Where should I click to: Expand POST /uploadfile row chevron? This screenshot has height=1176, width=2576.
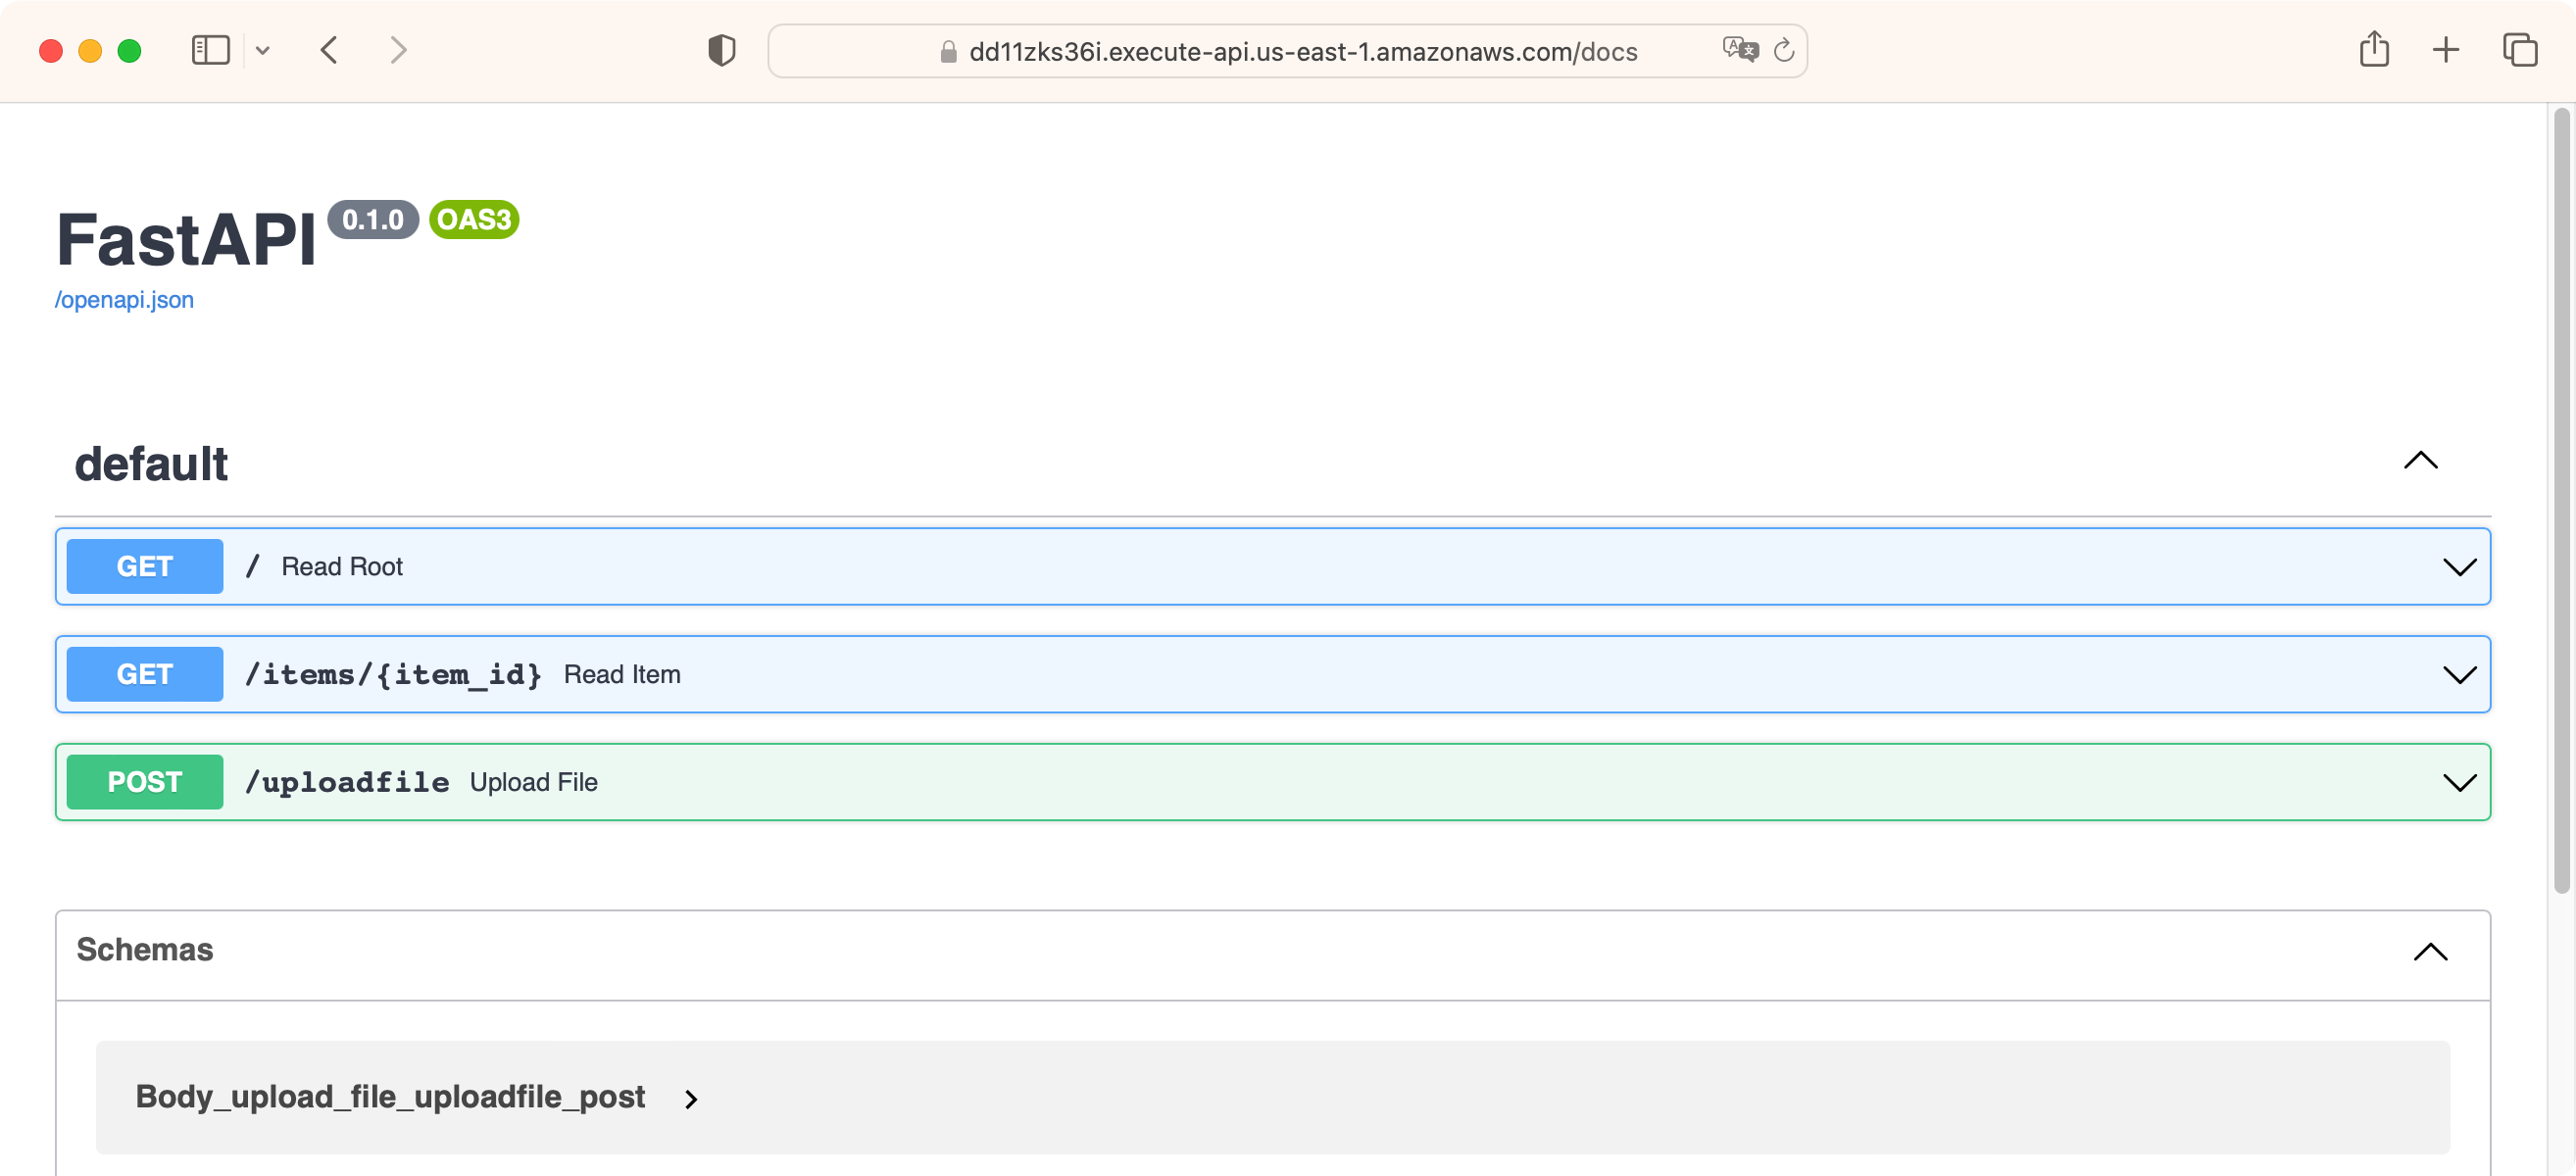2459,782
